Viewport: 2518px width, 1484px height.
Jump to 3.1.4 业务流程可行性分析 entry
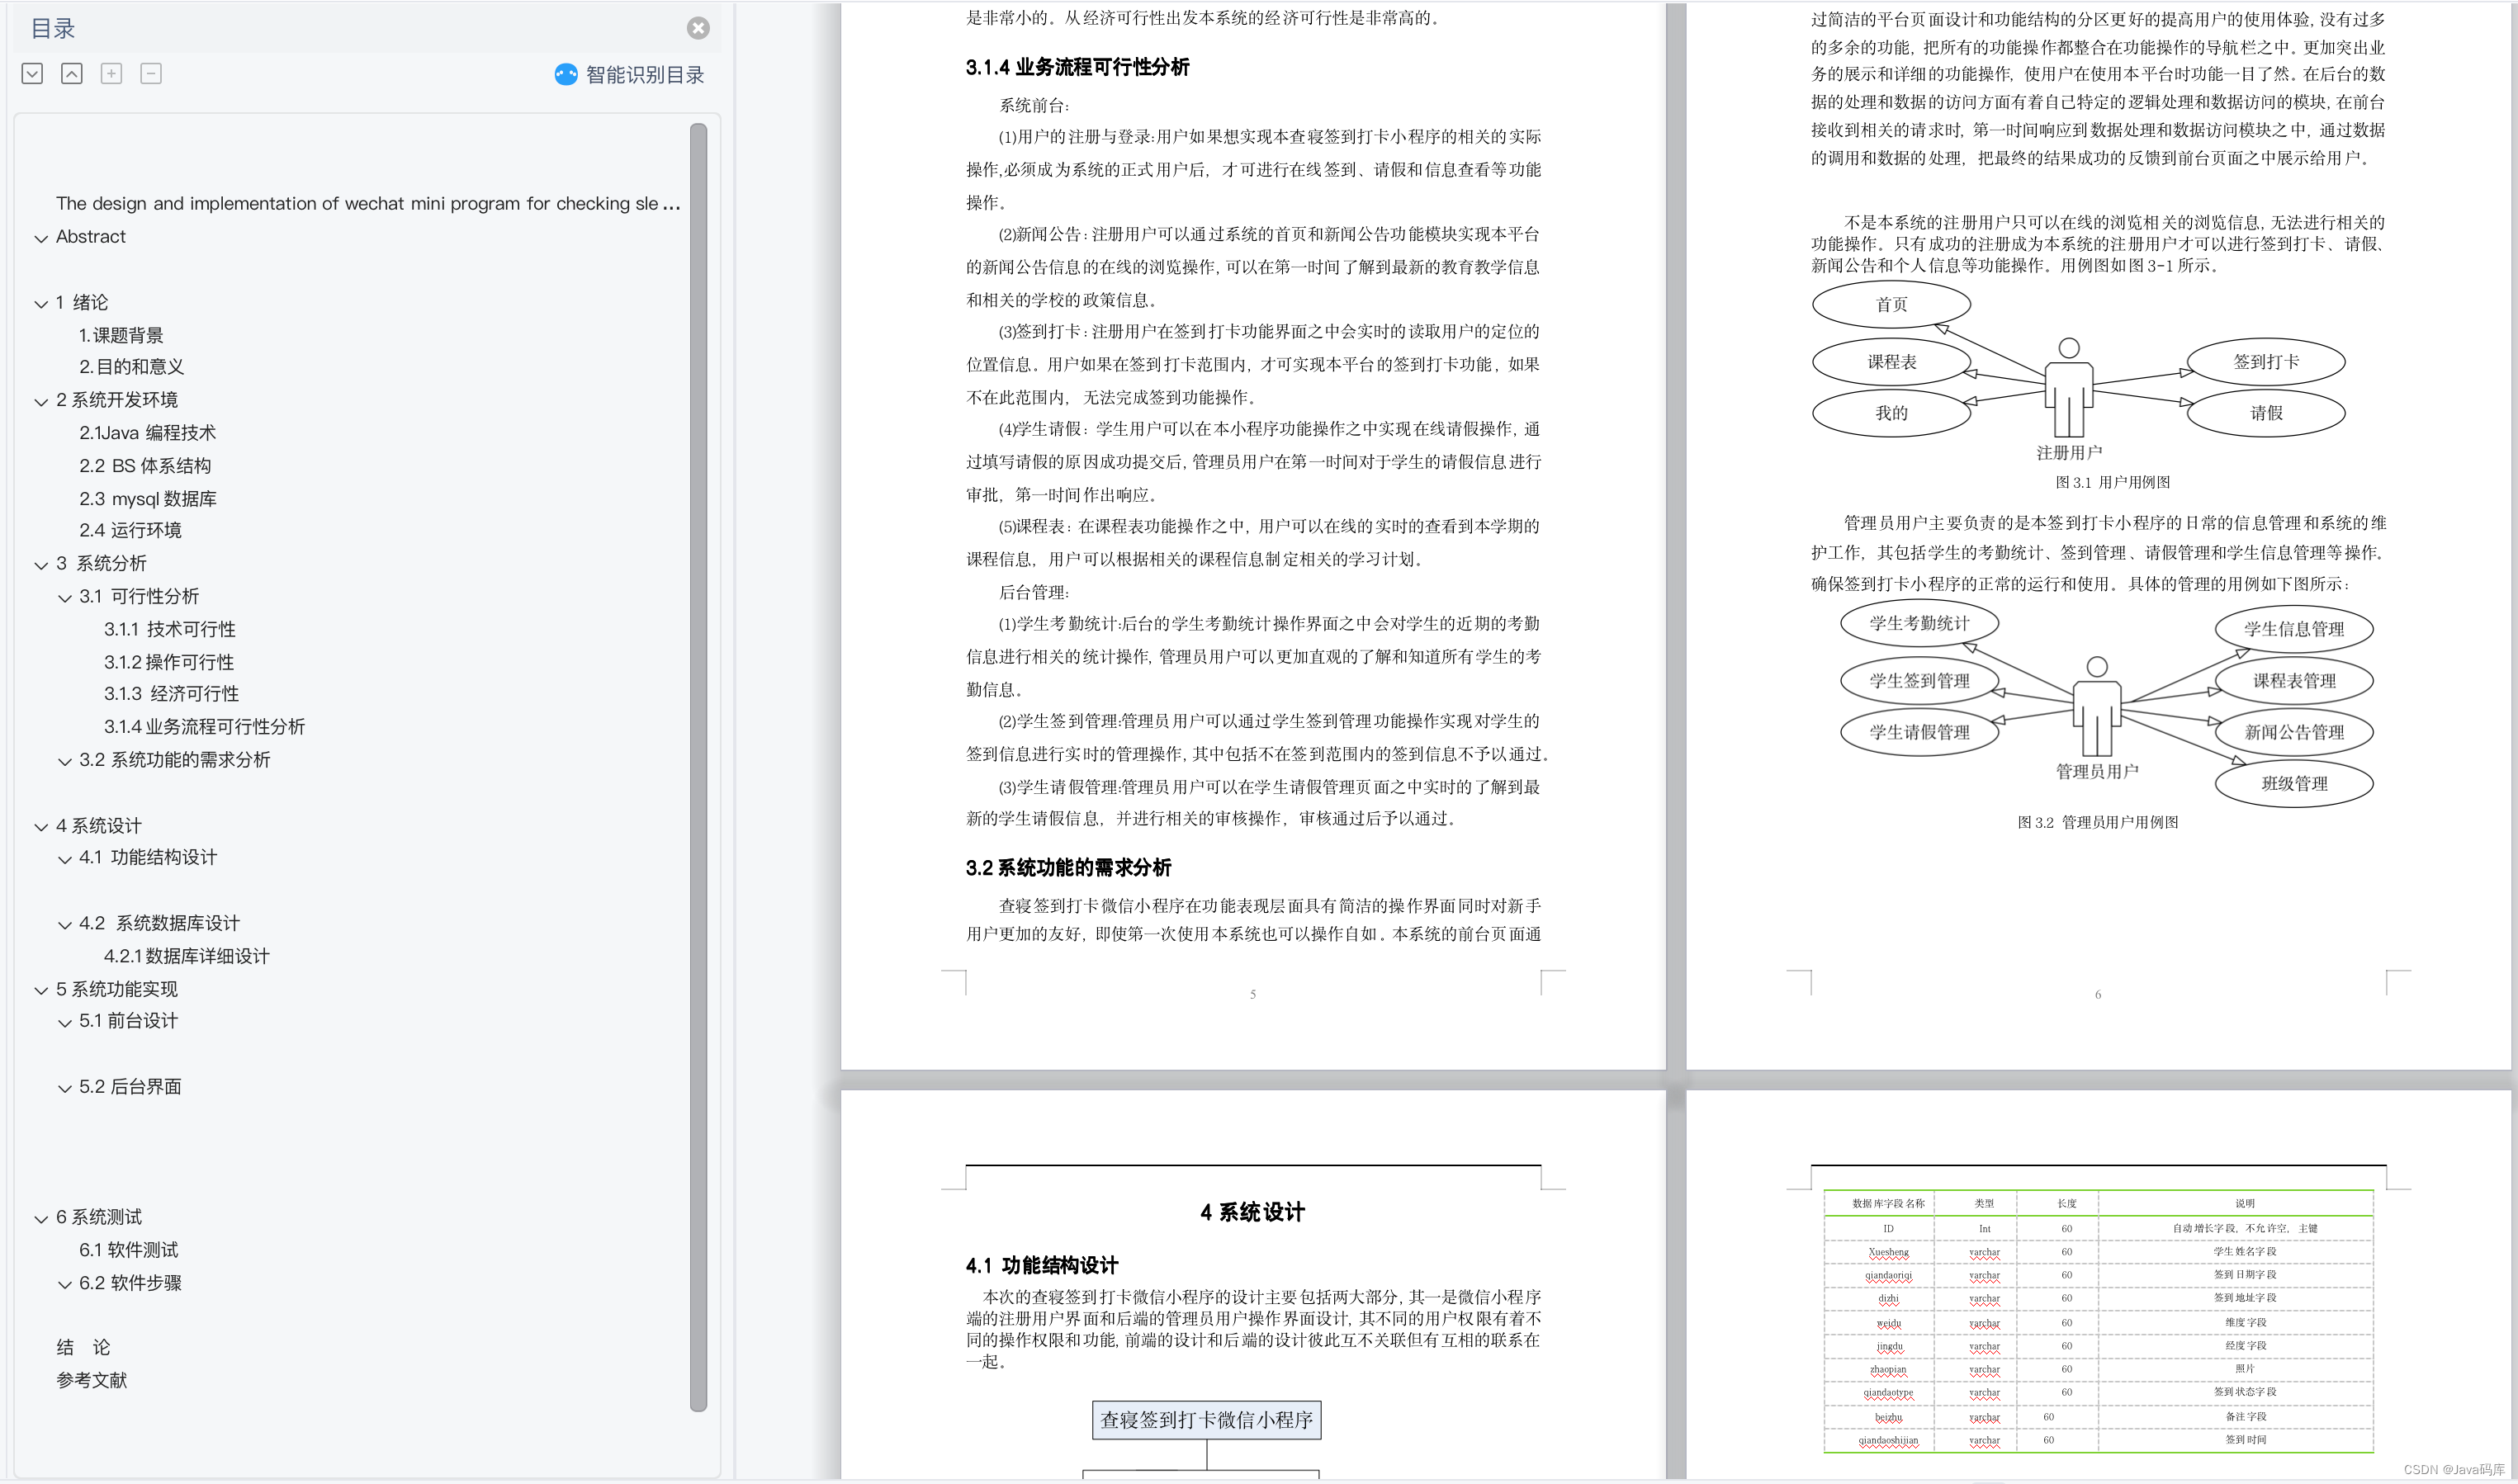coord(205,726)
